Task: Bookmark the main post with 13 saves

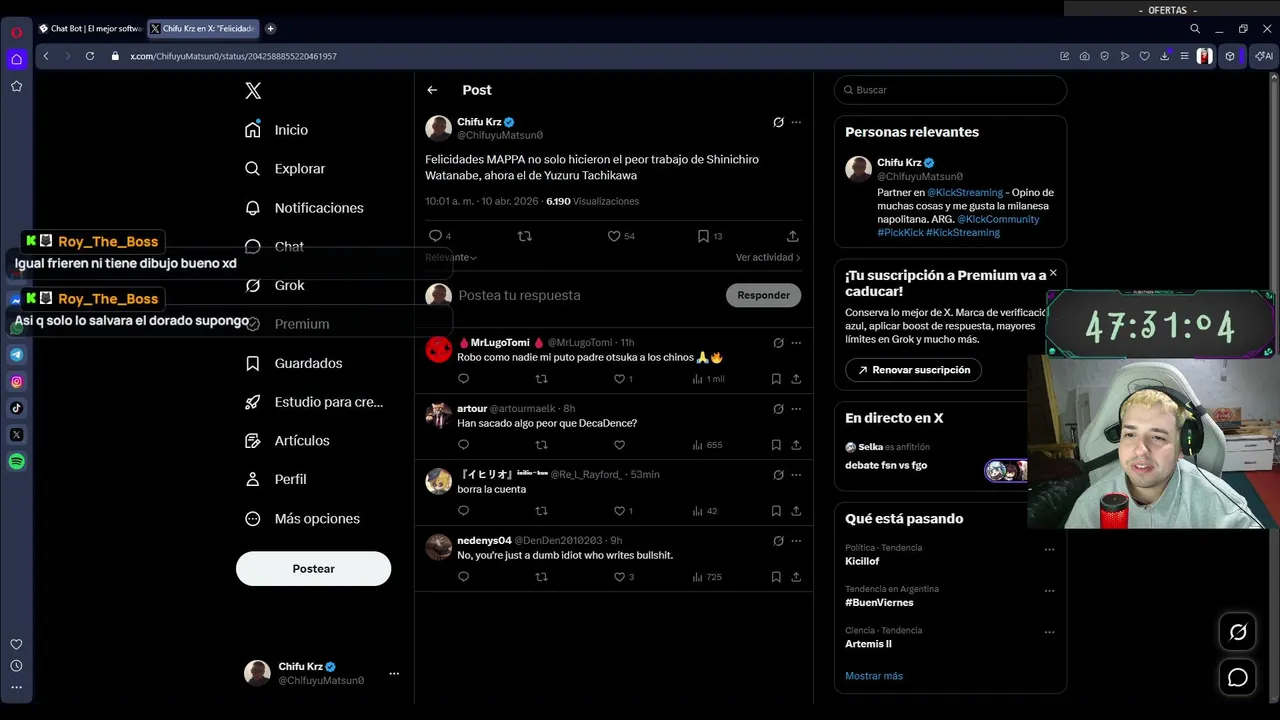Action: coord(703,236)
